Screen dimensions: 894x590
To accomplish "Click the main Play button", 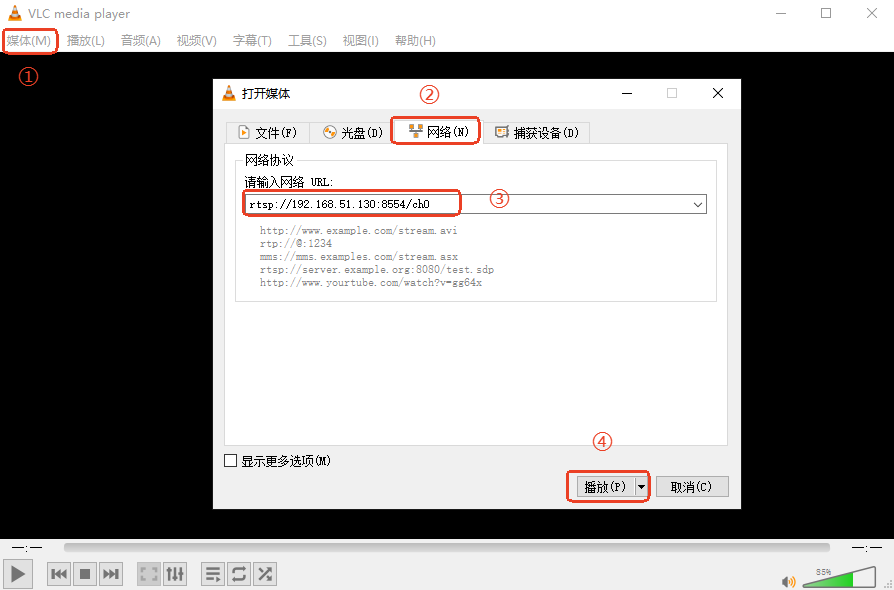I will click(18, 573).
